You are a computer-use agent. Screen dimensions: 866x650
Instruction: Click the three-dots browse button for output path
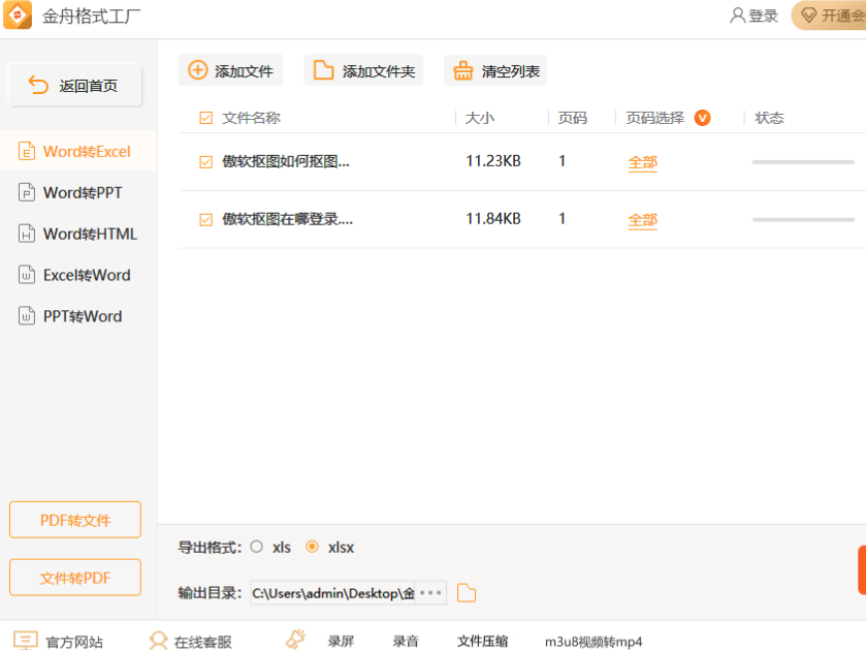[x=430, y=593]
